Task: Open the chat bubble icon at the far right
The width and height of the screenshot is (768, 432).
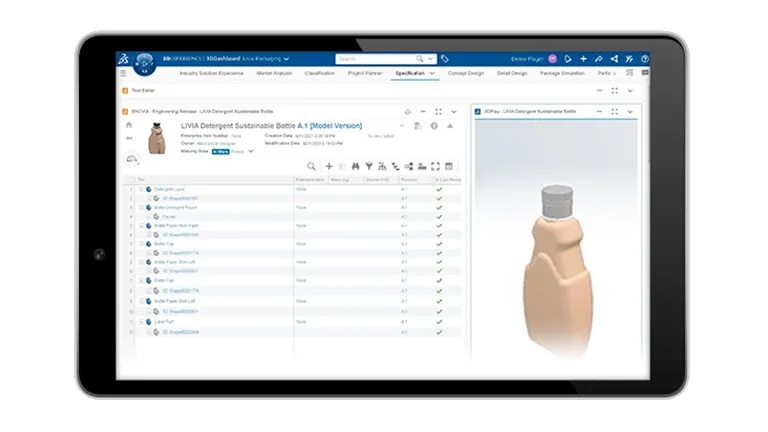Action: click(x=645, y=73)
